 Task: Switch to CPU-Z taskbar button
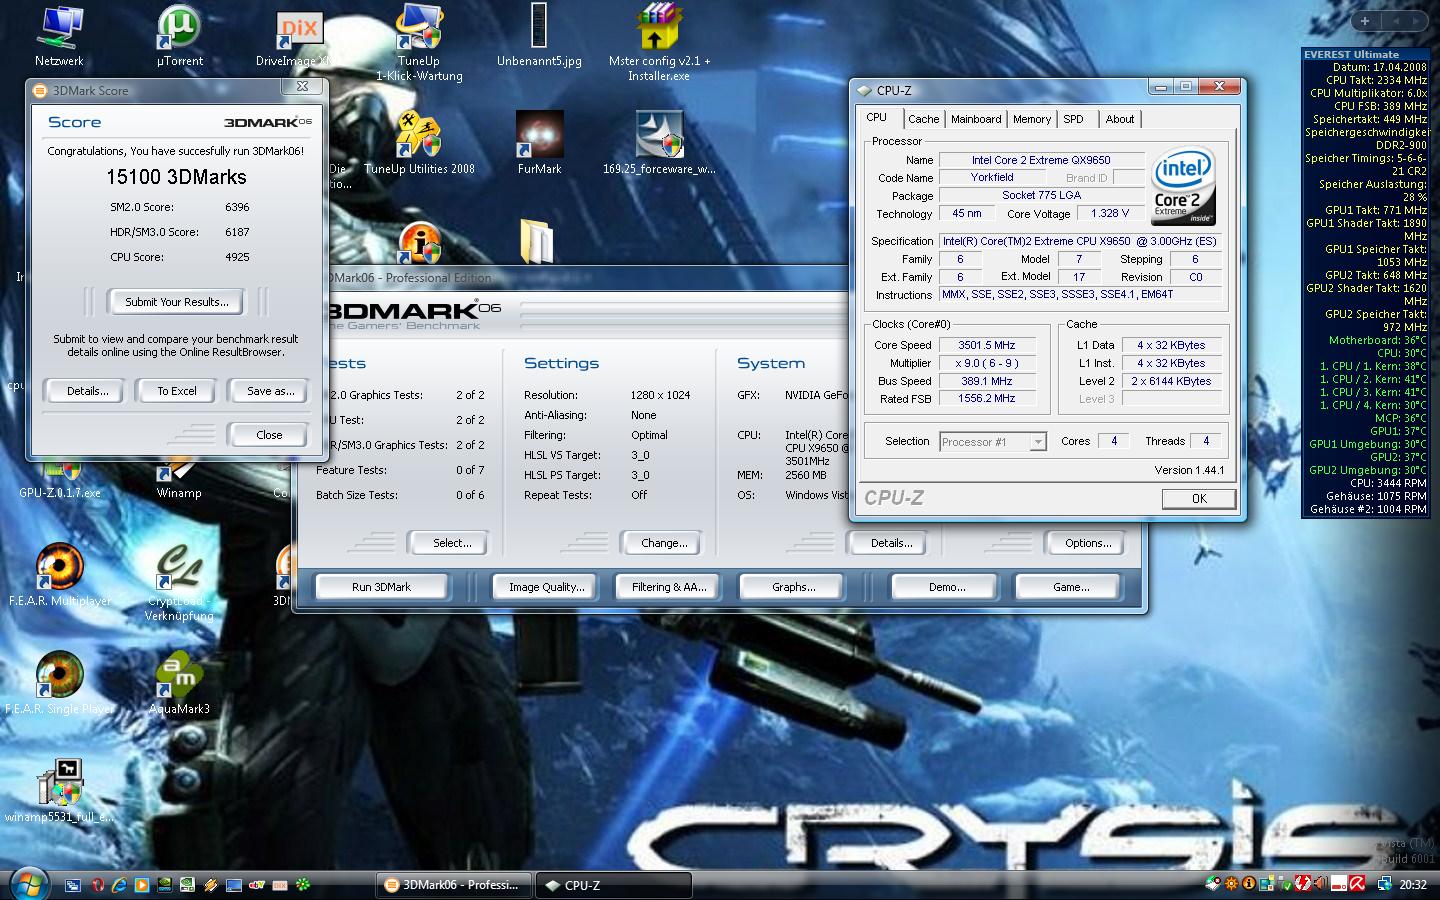click(614, 885)
